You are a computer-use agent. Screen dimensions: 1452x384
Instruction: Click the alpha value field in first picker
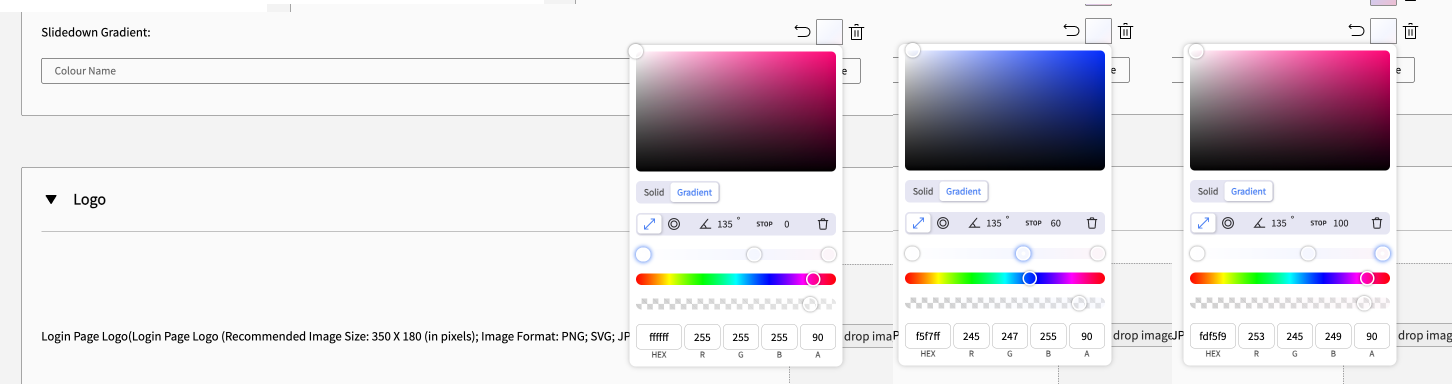(x=818, y=338)
